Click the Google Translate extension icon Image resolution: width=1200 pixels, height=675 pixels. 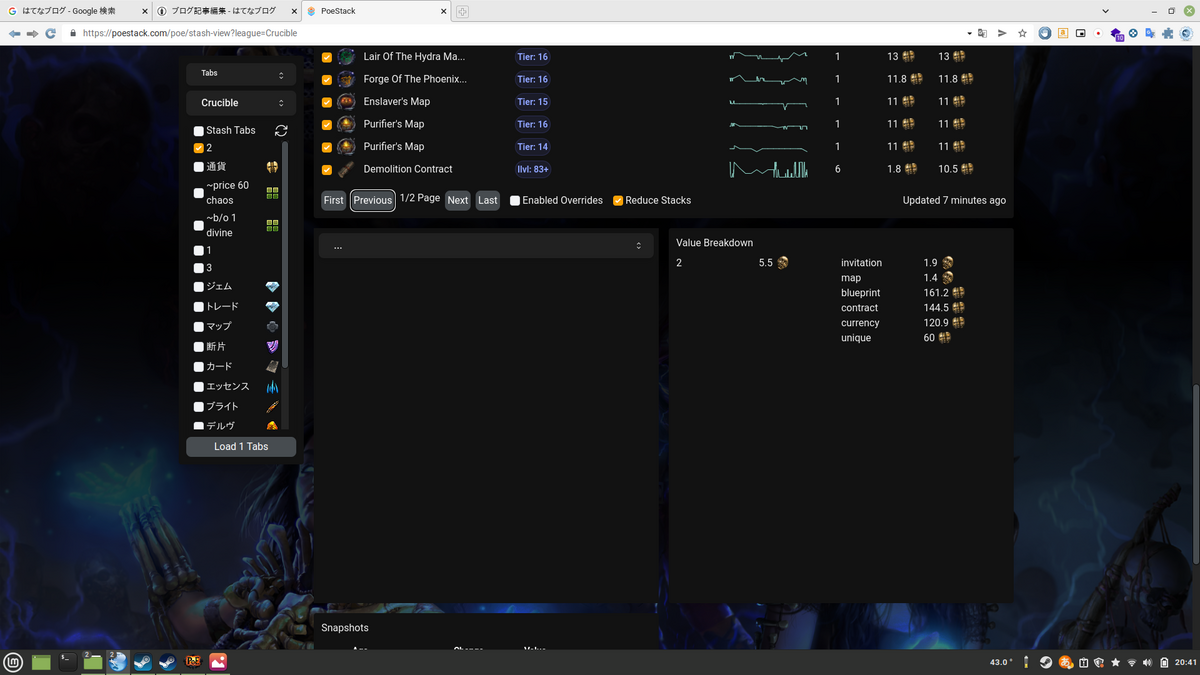(x=1150, y=33)
